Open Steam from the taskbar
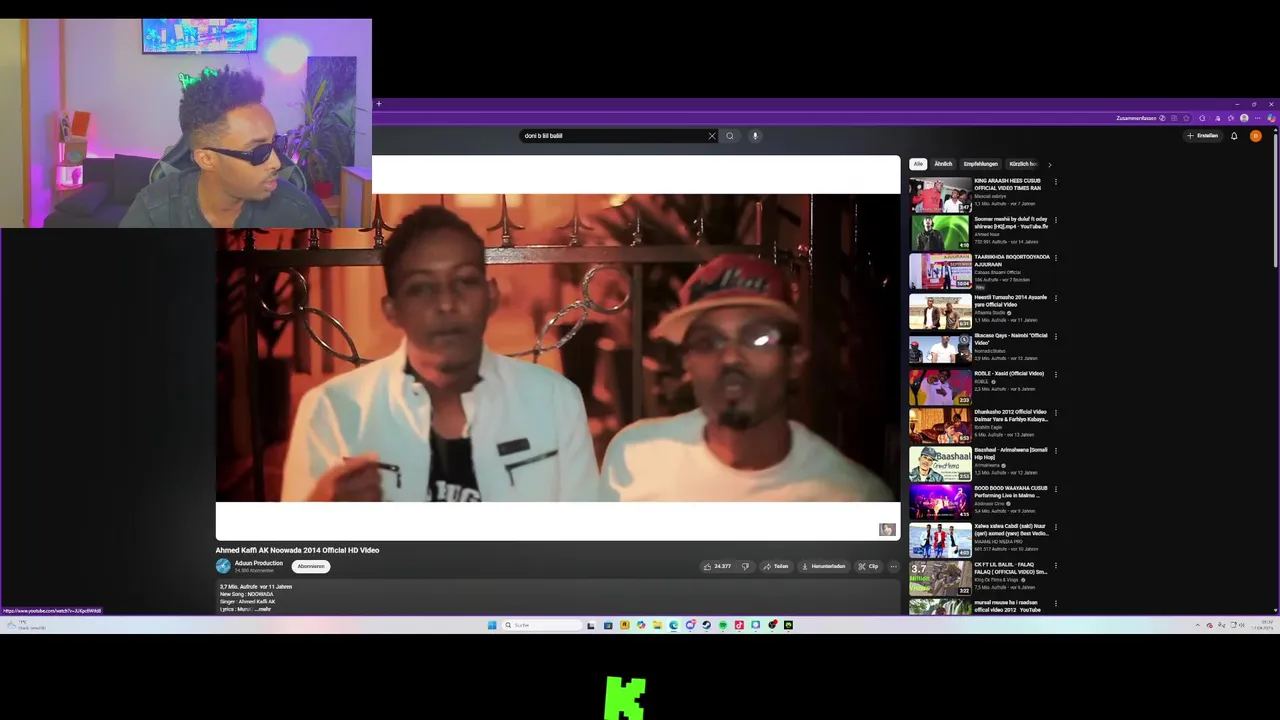This screenshot has height=720, width=1280. (707, 625)
